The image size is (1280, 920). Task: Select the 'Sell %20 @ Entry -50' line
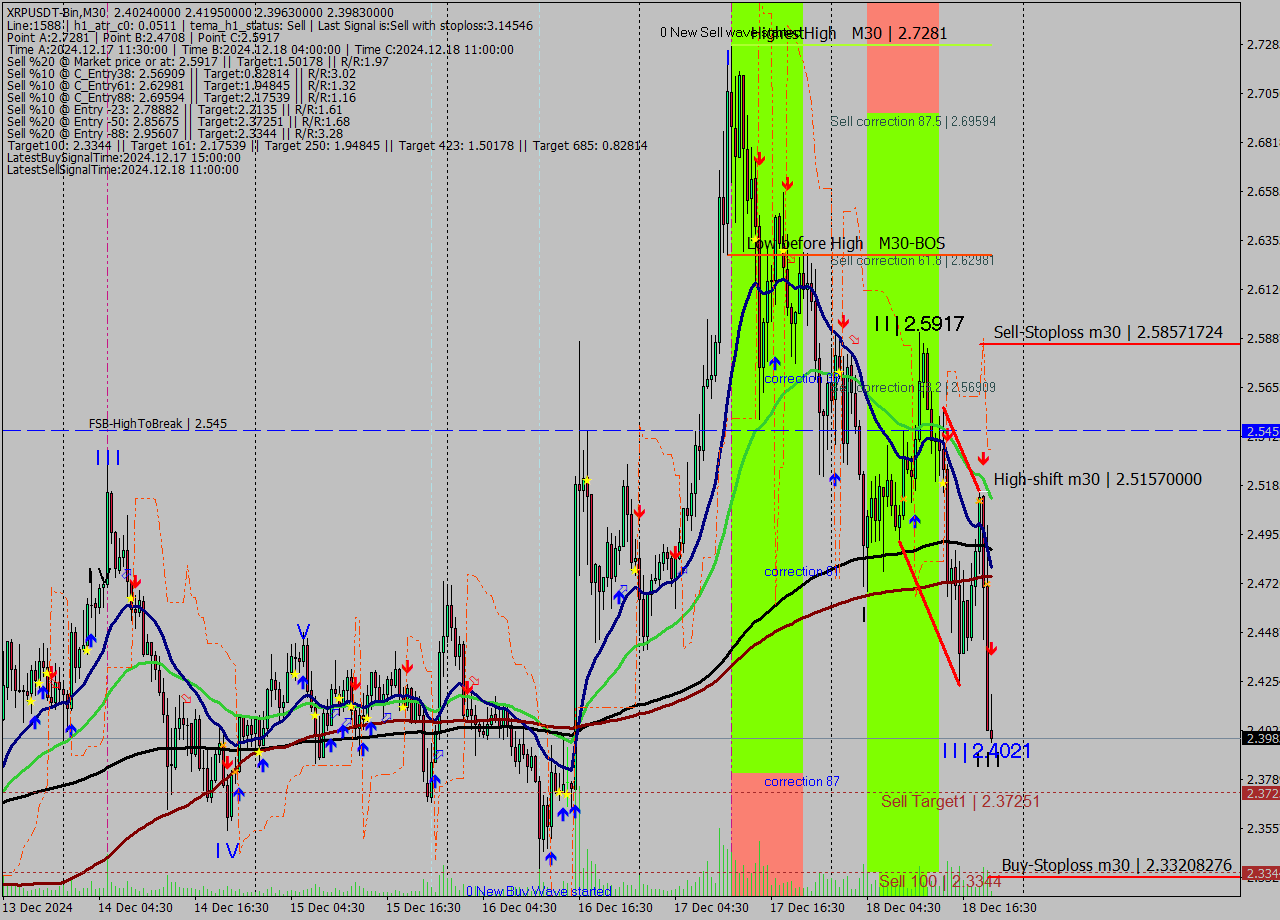178,121
